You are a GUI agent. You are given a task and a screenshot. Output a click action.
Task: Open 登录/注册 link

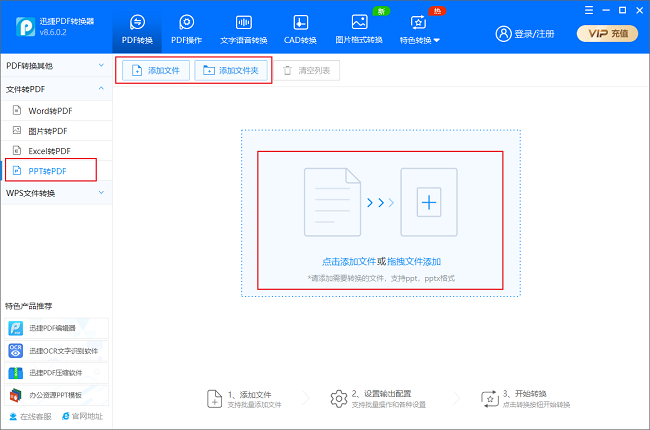[534, 34]
